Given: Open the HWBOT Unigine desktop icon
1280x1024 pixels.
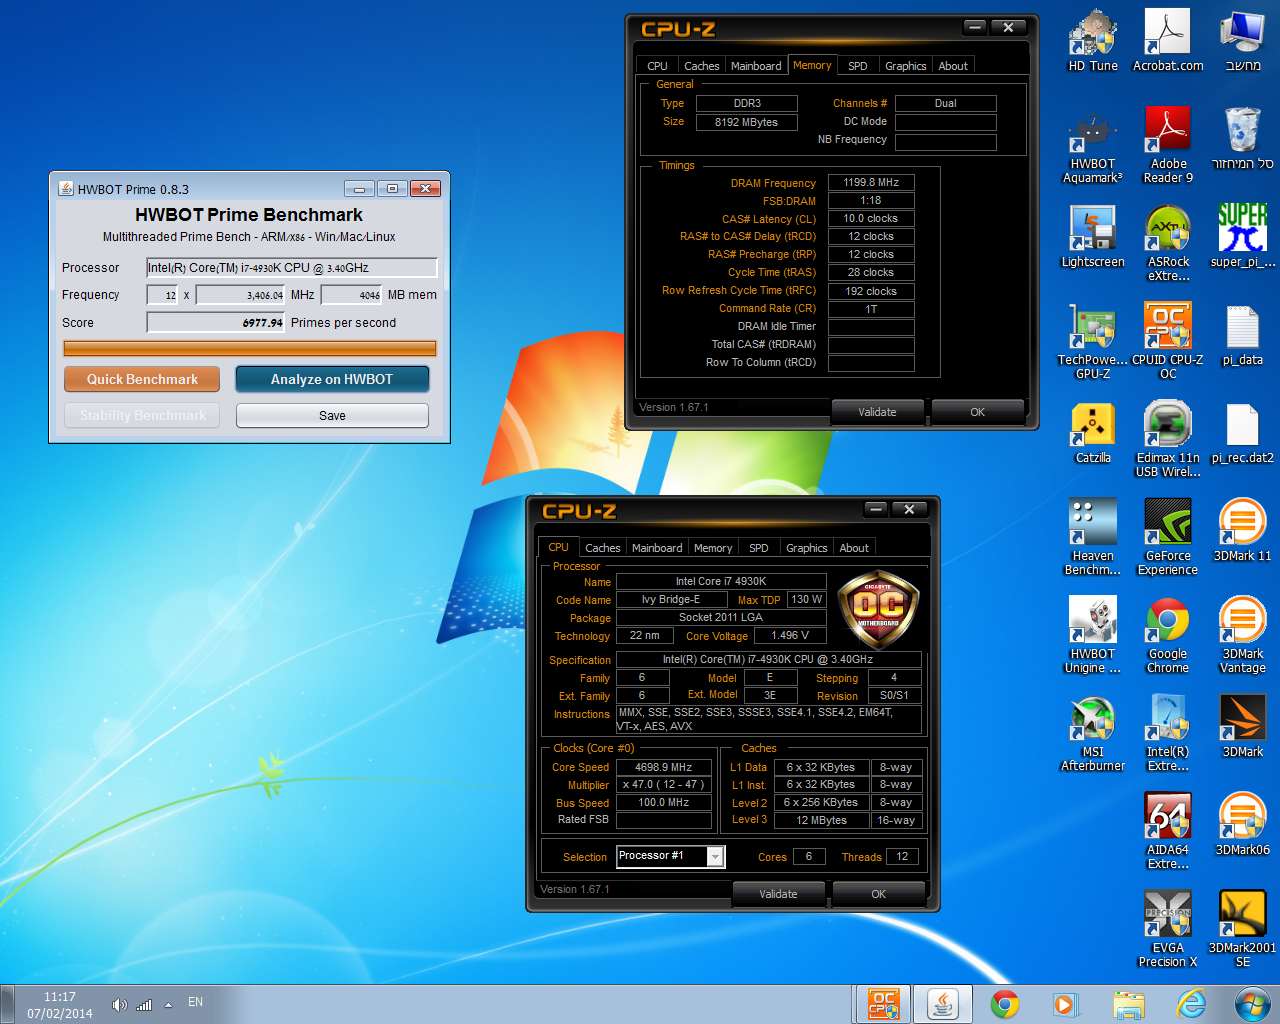Looking at the screenshot, I should click(x=1093, y=635).
